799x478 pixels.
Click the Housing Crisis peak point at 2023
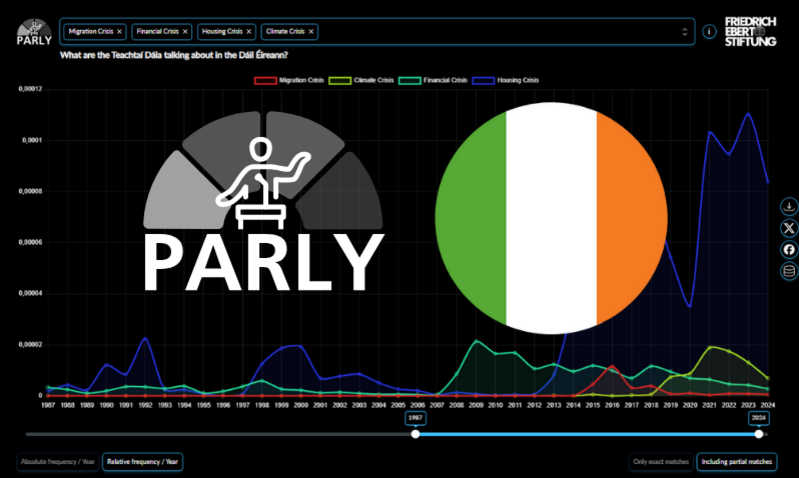(749, 113)
